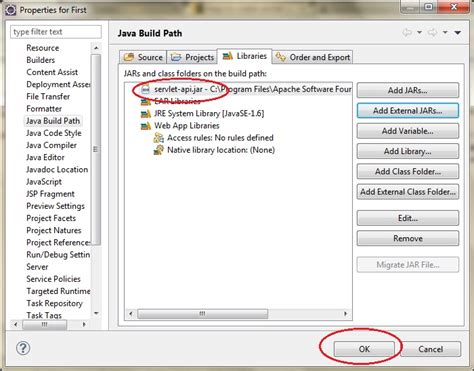
Task: Click the properties tree vertical scrollbar thumb
Action: point(96,149)
